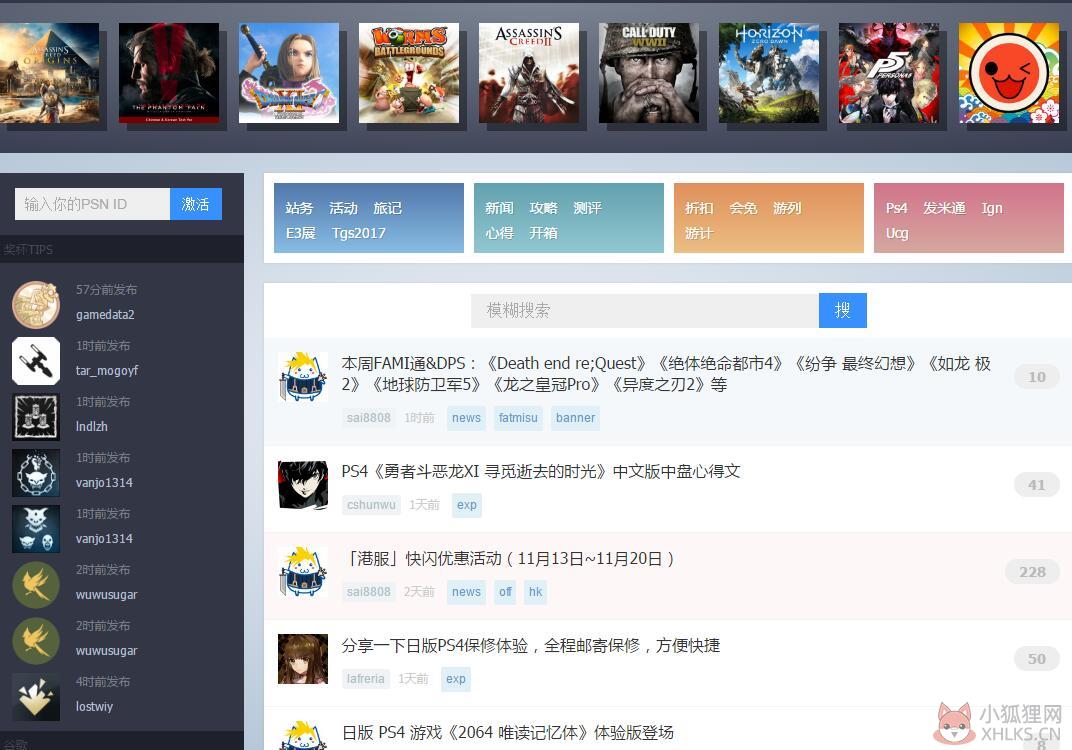Open the 心得 category

pyautogui.click(x=499, y=233)
